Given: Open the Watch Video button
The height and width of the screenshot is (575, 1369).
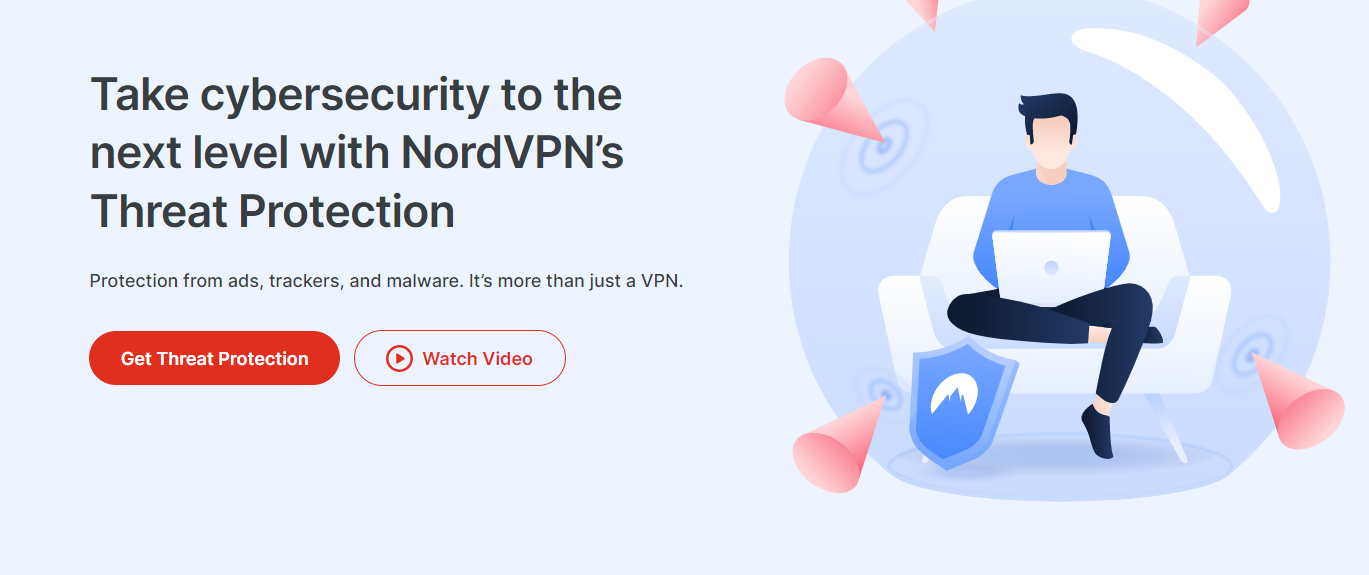Looking at the screenshot, I should pos(460,358).
